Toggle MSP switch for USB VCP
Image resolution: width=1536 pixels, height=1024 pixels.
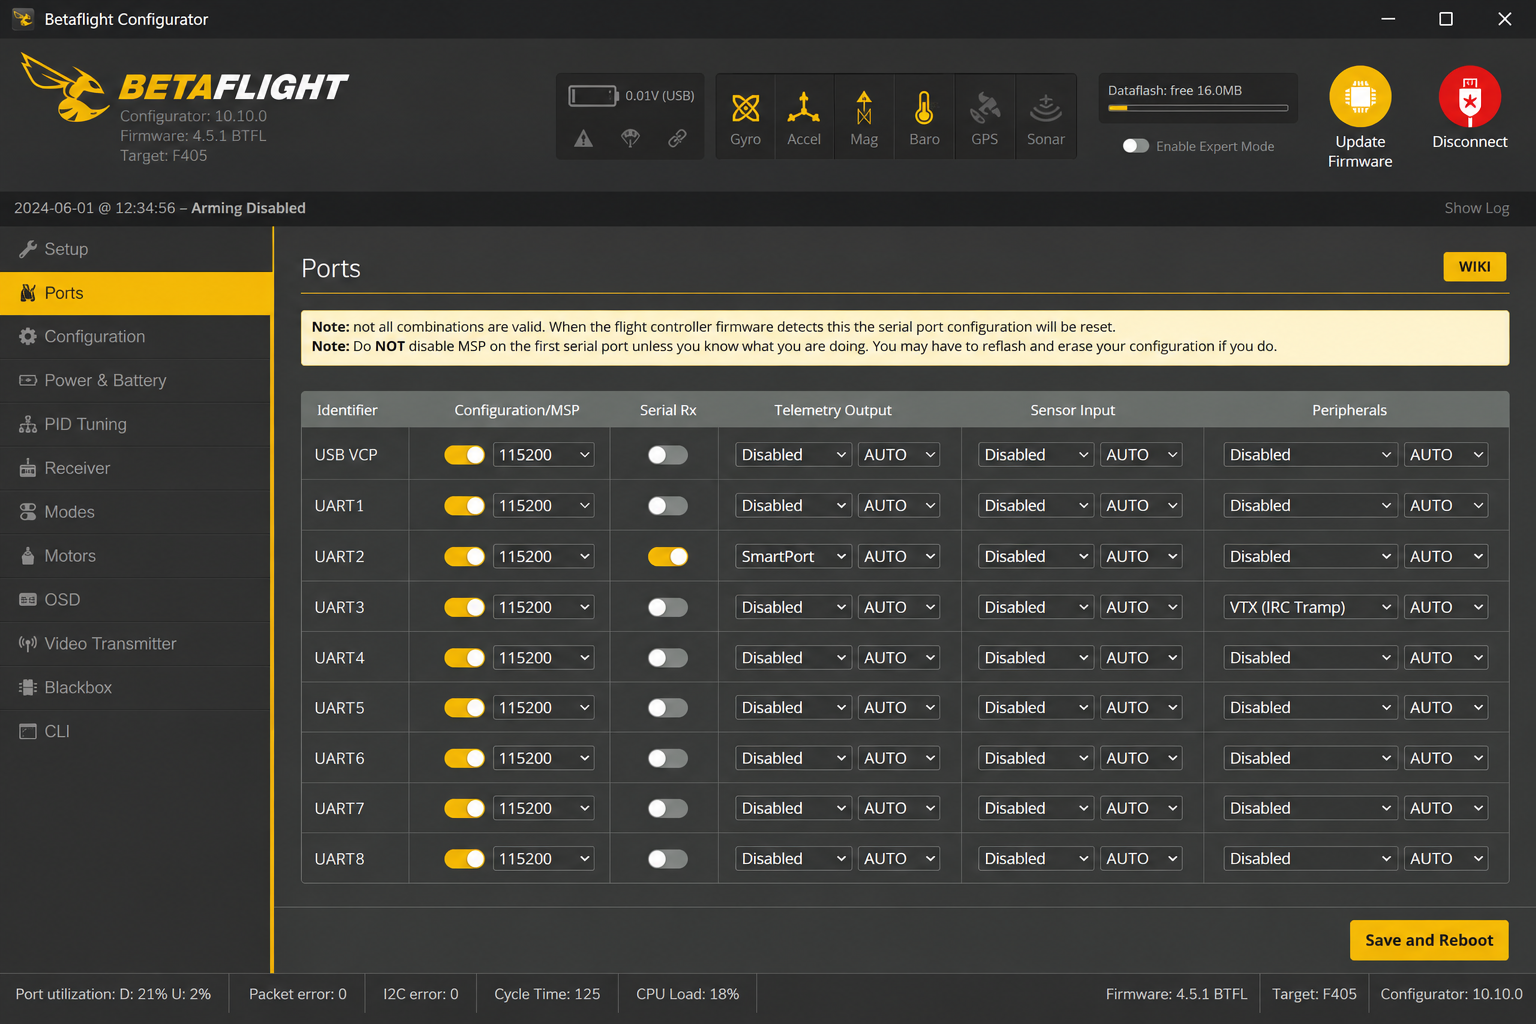[x=464, y=455]
